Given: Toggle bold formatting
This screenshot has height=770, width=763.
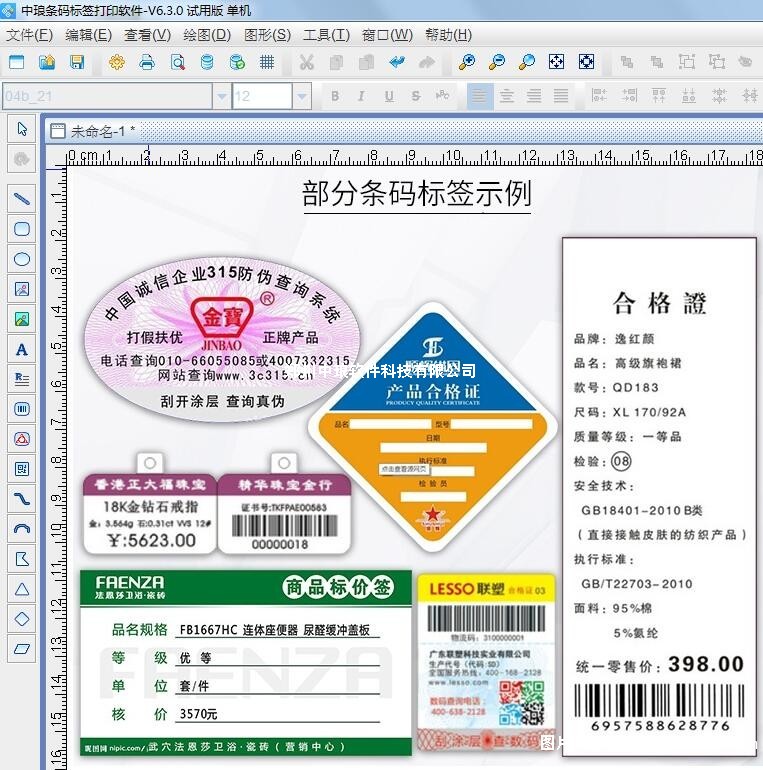Looking at the screenshot, I should point(335,96).
